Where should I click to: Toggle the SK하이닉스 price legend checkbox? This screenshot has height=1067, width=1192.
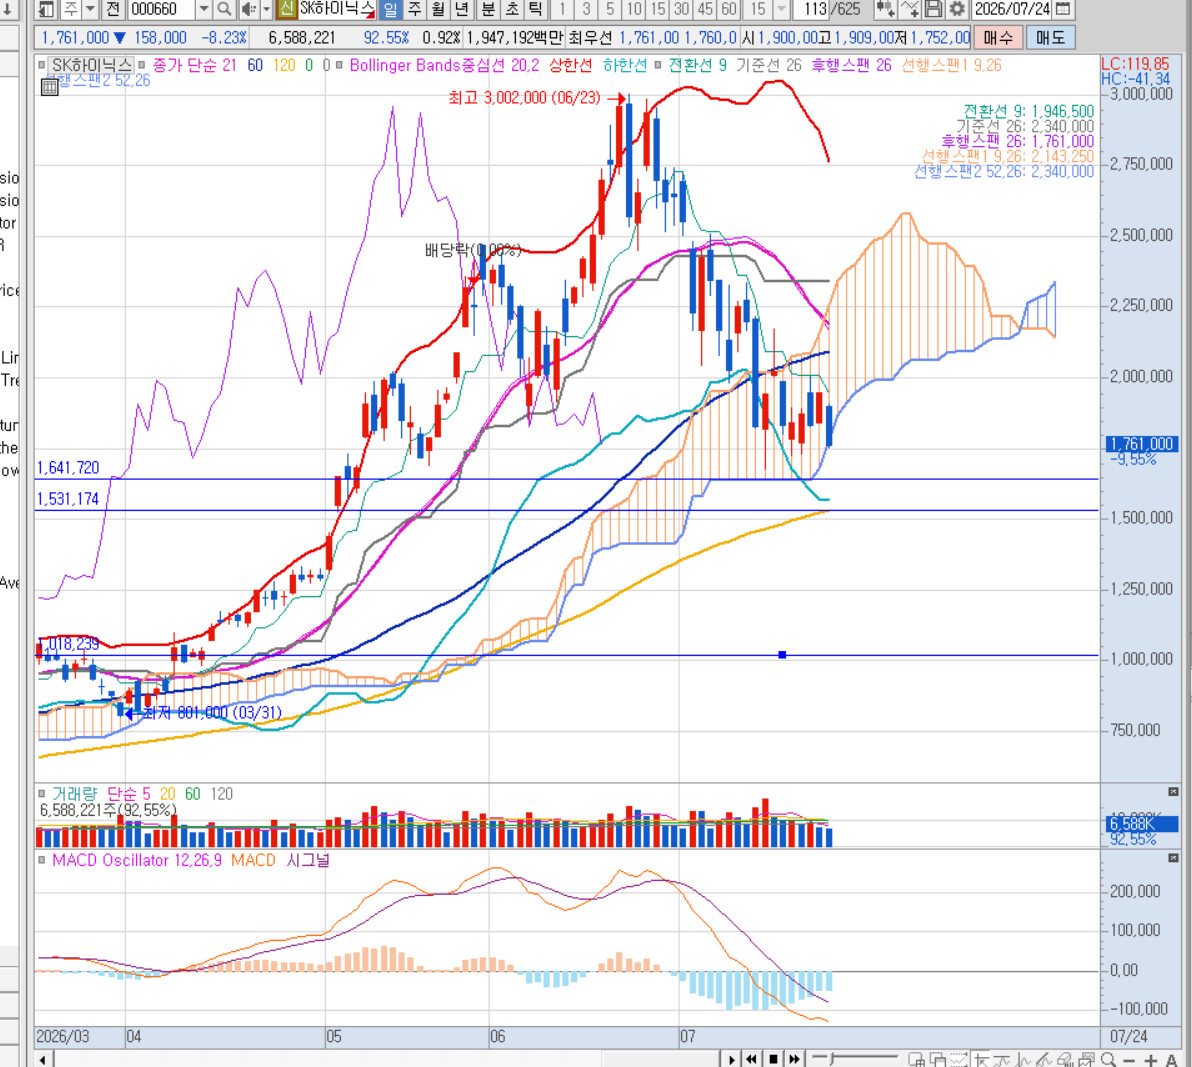(x=43, y=65)
